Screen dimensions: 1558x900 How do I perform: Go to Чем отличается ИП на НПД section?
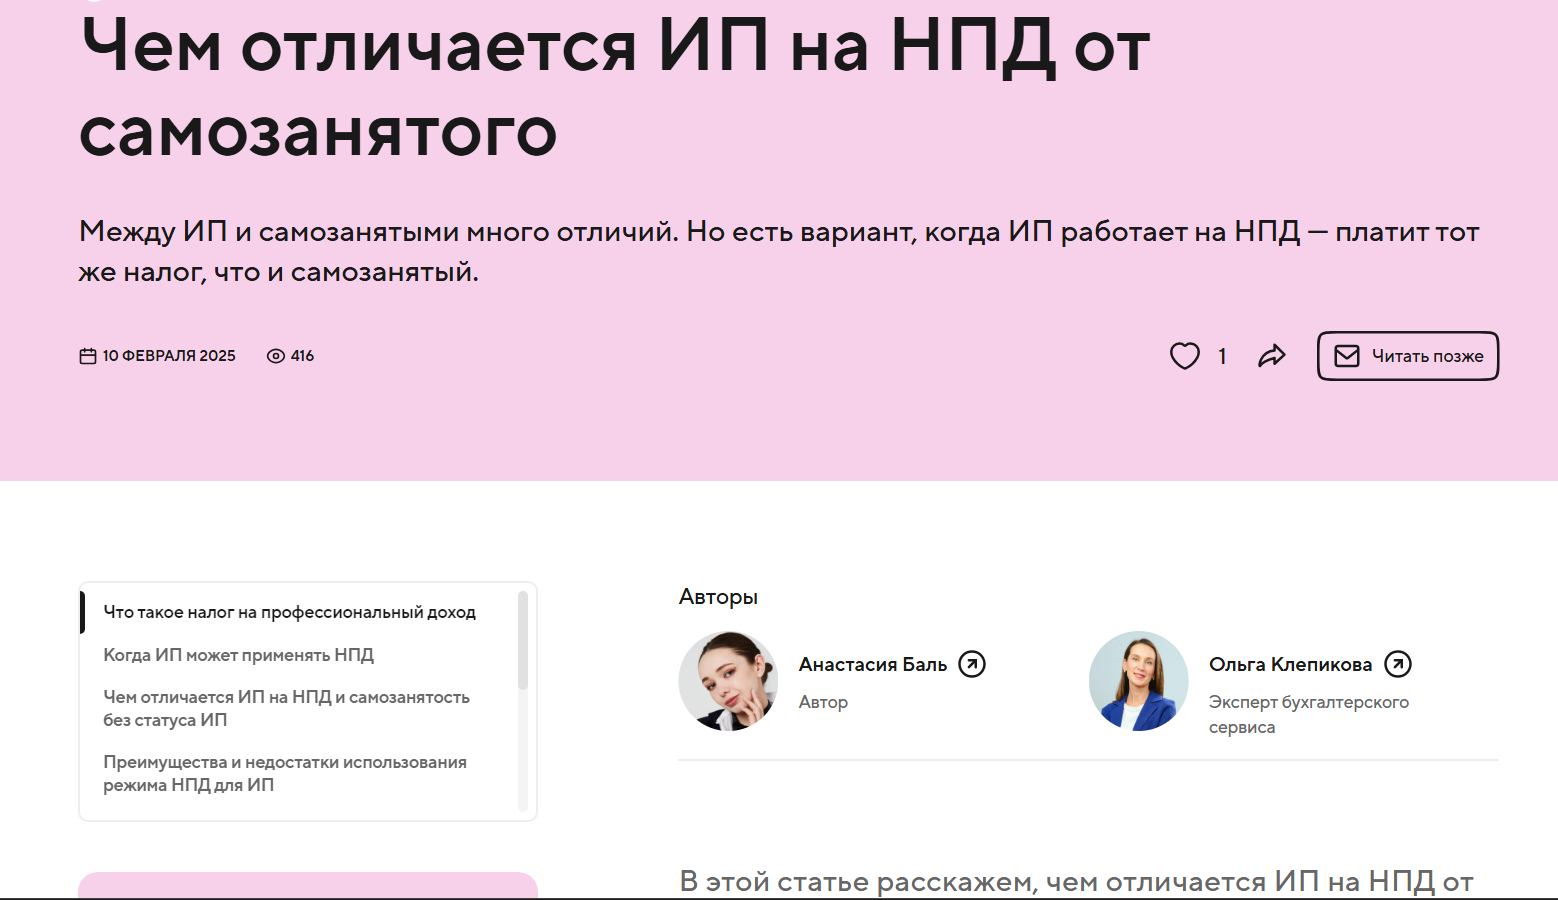287,708
